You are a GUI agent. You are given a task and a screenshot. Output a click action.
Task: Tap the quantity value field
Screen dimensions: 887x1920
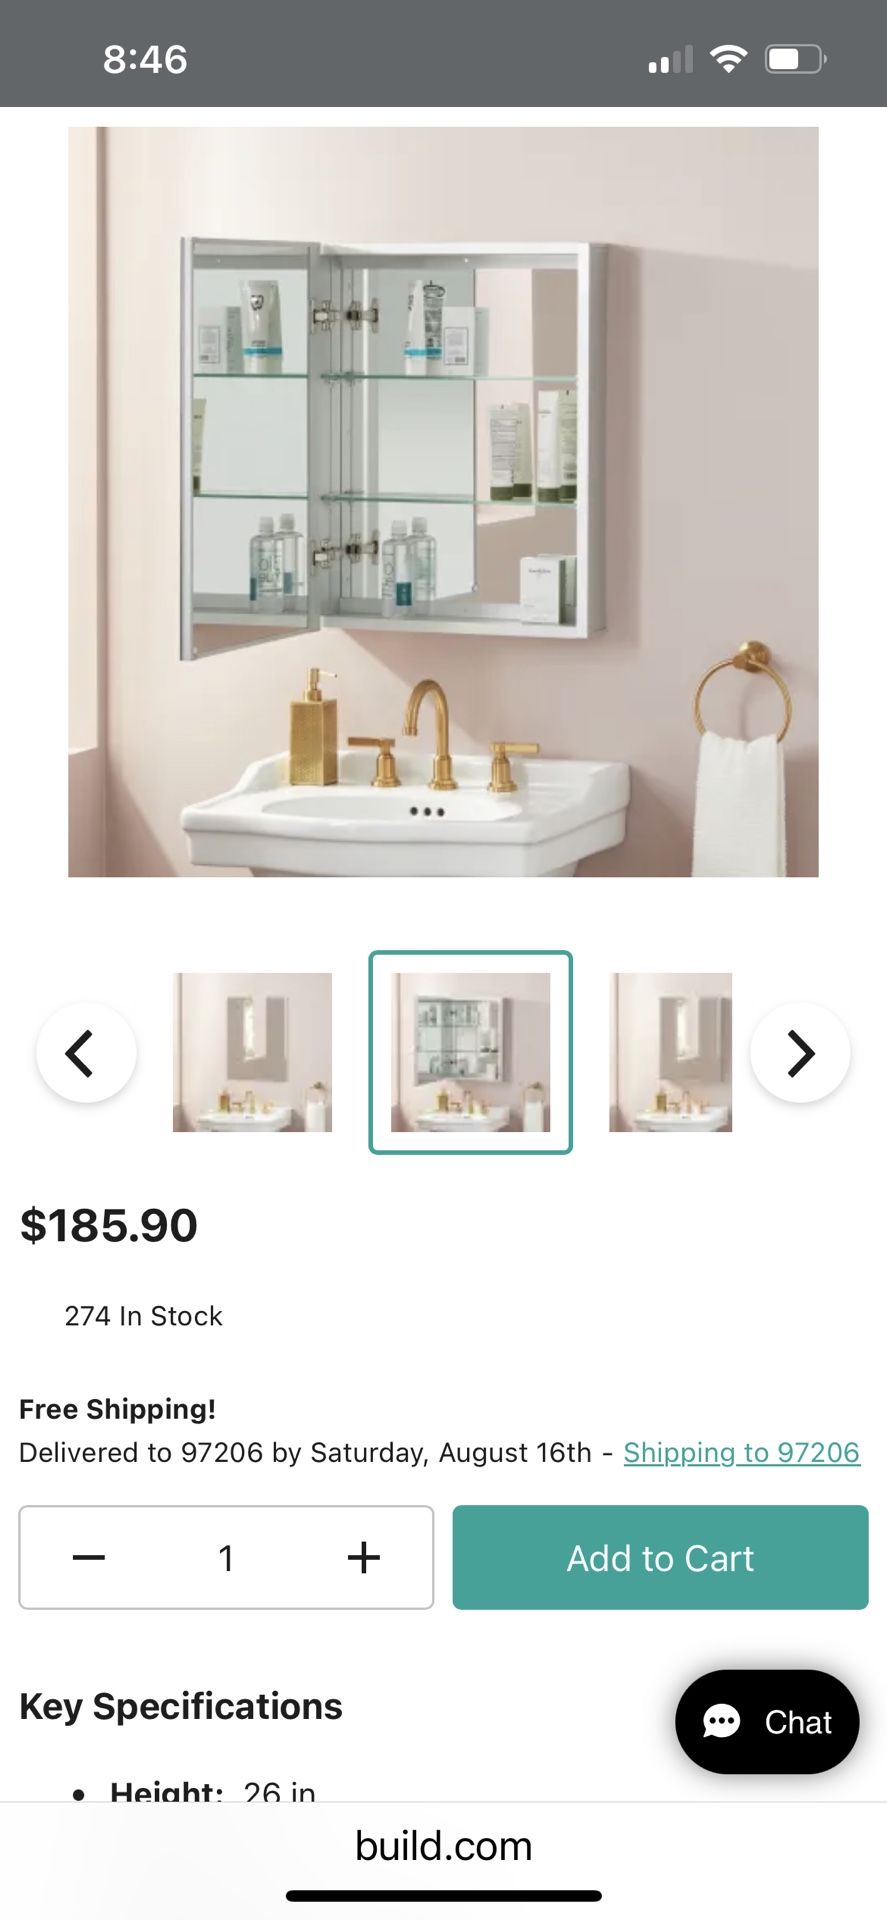pyautogui.click(x=226, y=1557)
